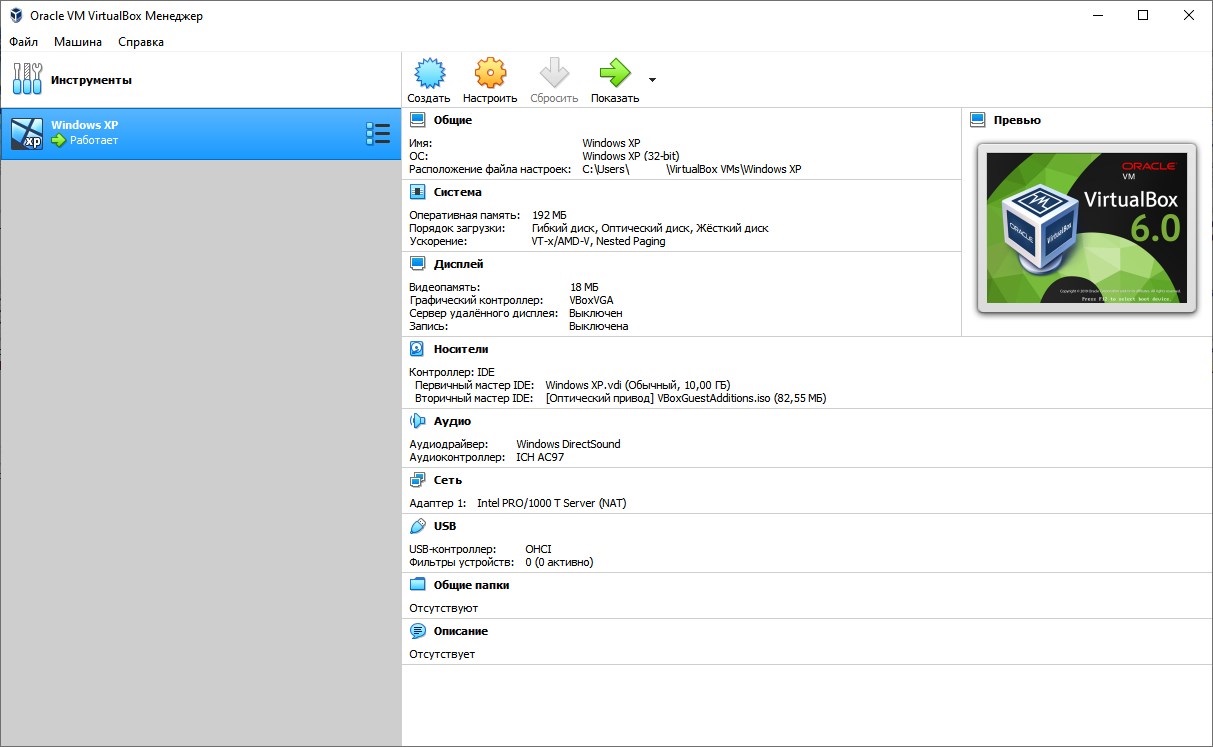Click the Инструменты tools icon

(27, 79)
